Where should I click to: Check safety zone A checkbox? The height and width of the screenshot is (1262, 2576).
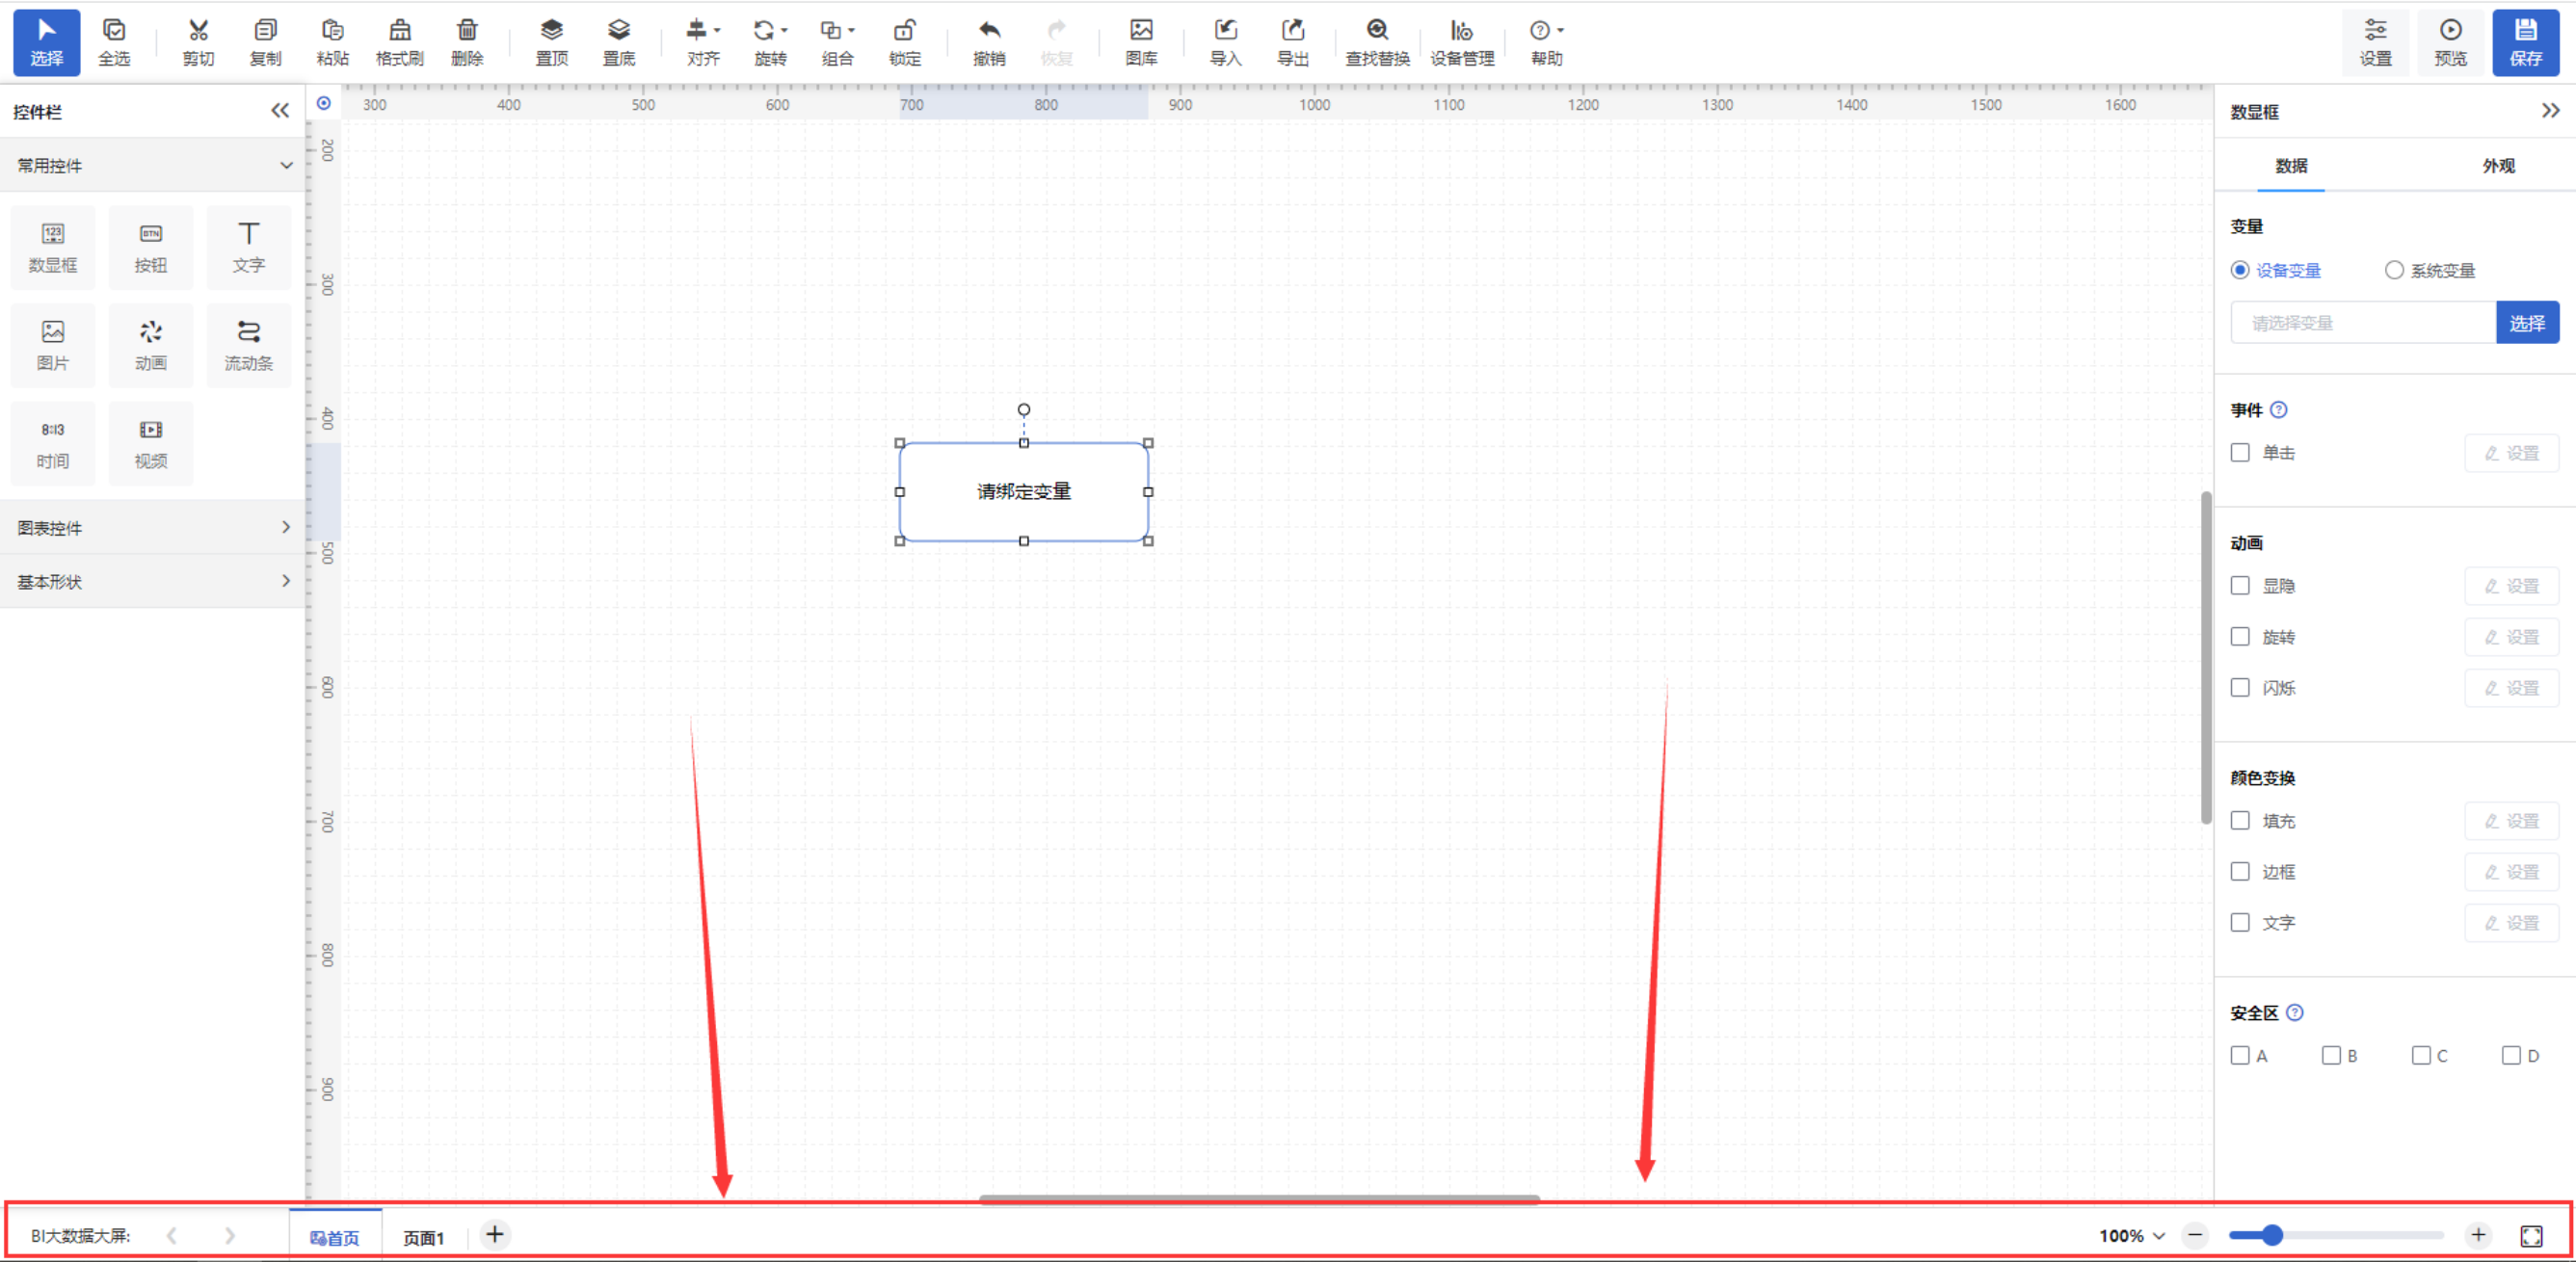pyautogui.click(x=2240, y=1056)
